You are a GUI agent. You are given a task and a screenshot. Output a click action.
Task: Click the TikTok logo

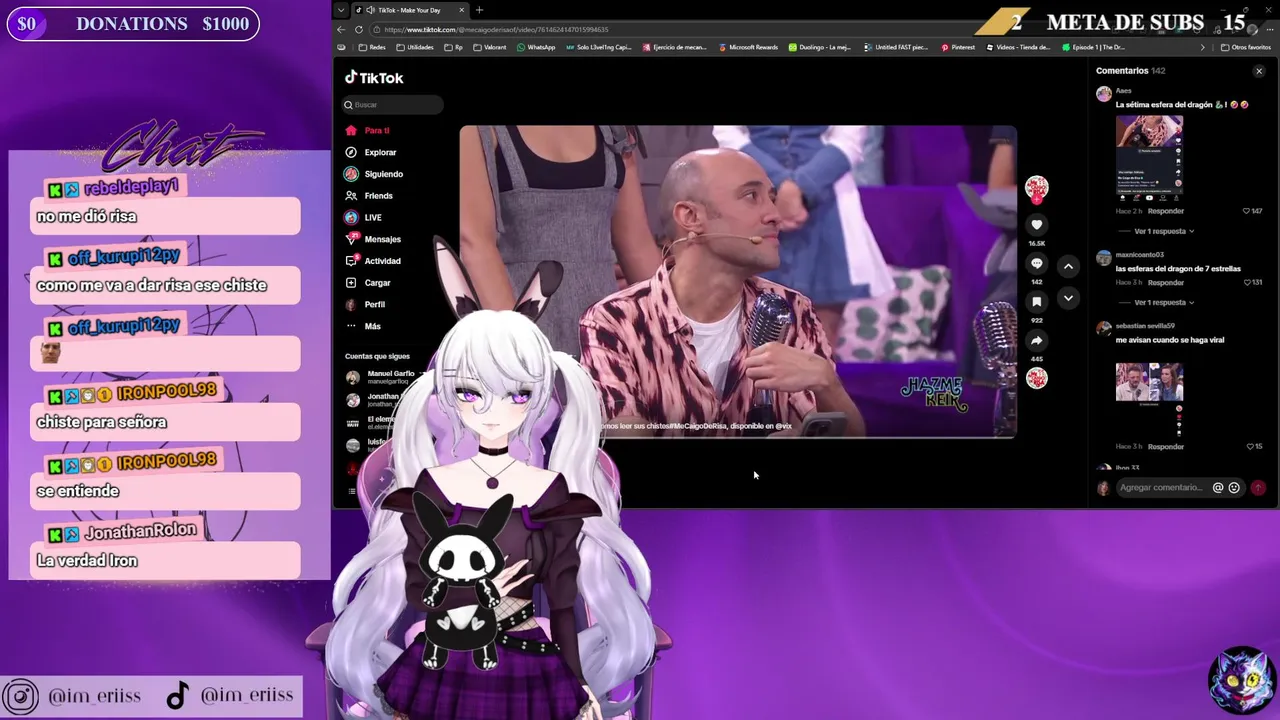point(374,78)
